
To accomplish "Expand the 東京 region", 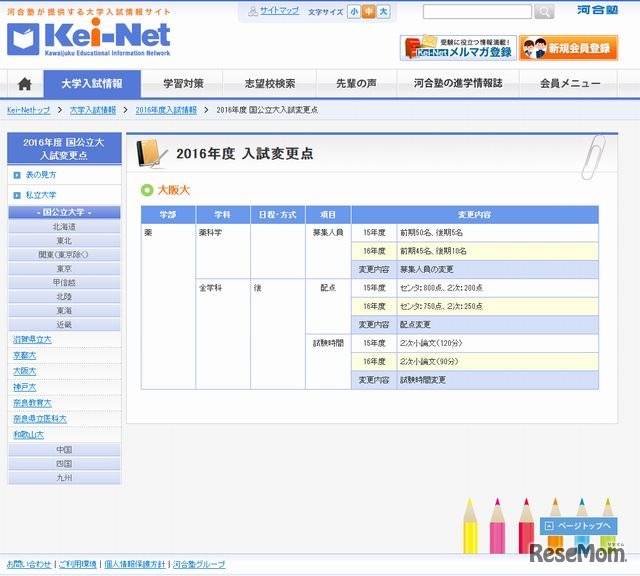I will click(64, 269).
